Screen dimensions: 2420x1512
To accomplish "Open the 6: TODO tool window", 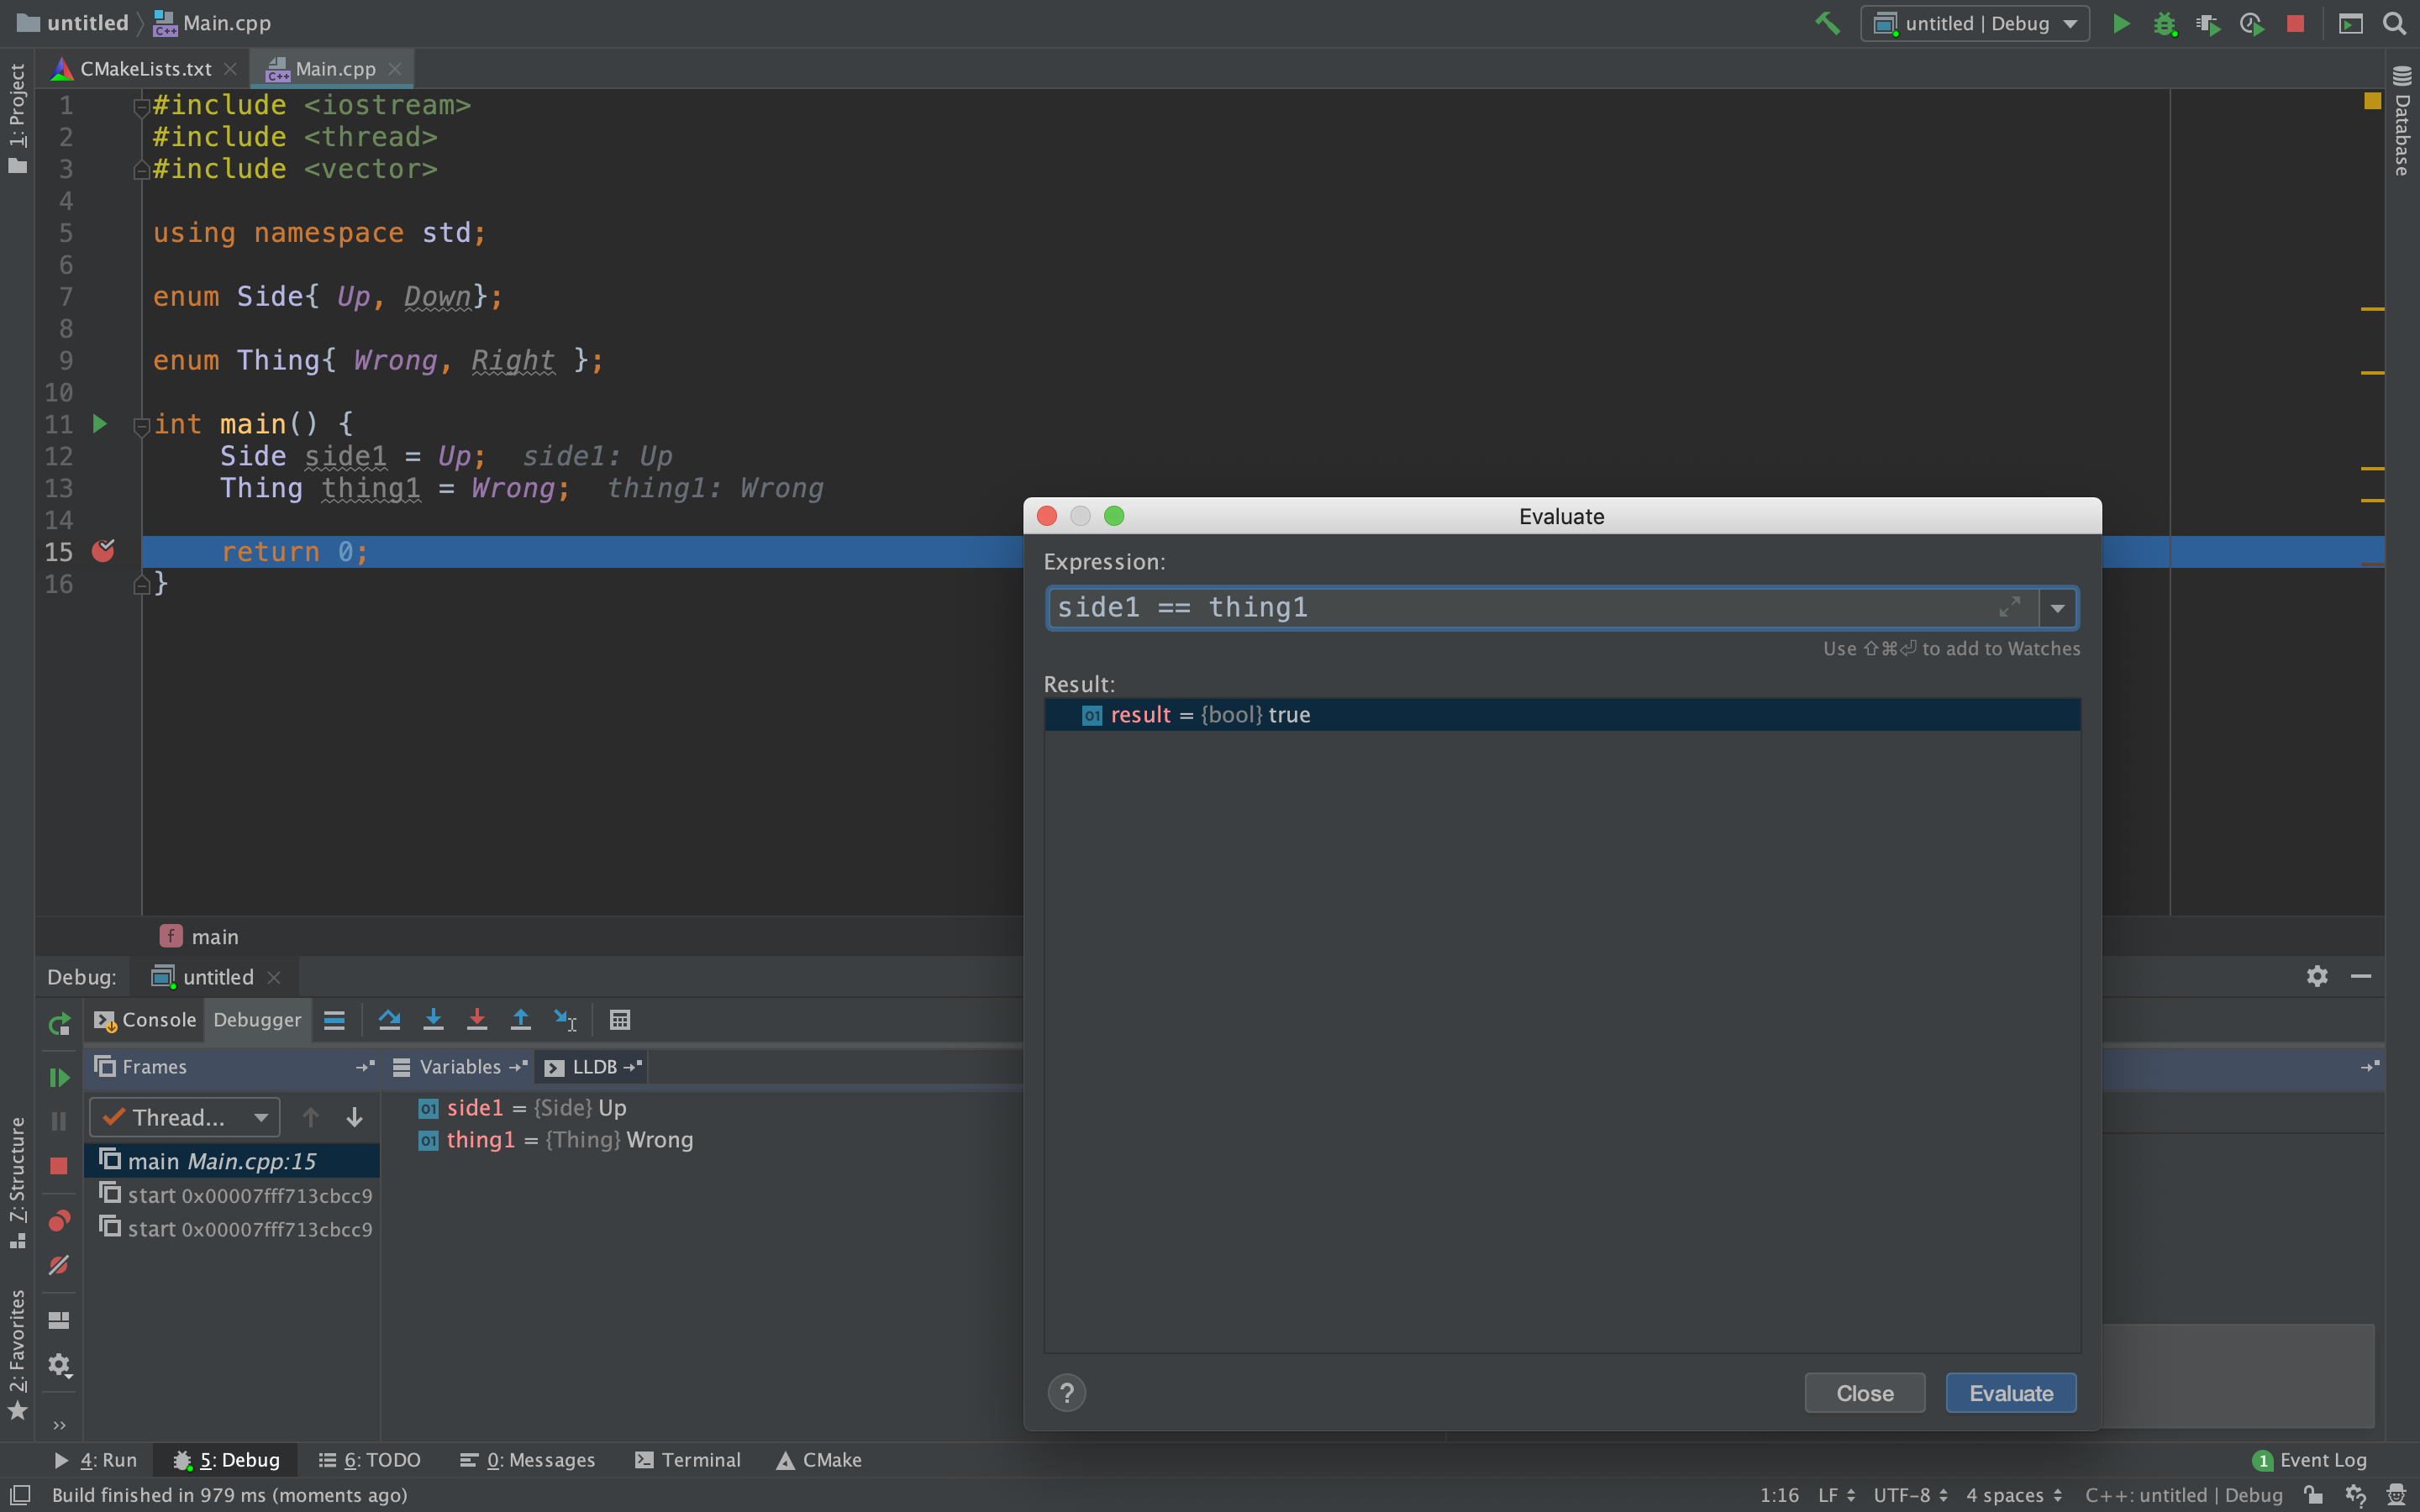I will coord(369,1460).
